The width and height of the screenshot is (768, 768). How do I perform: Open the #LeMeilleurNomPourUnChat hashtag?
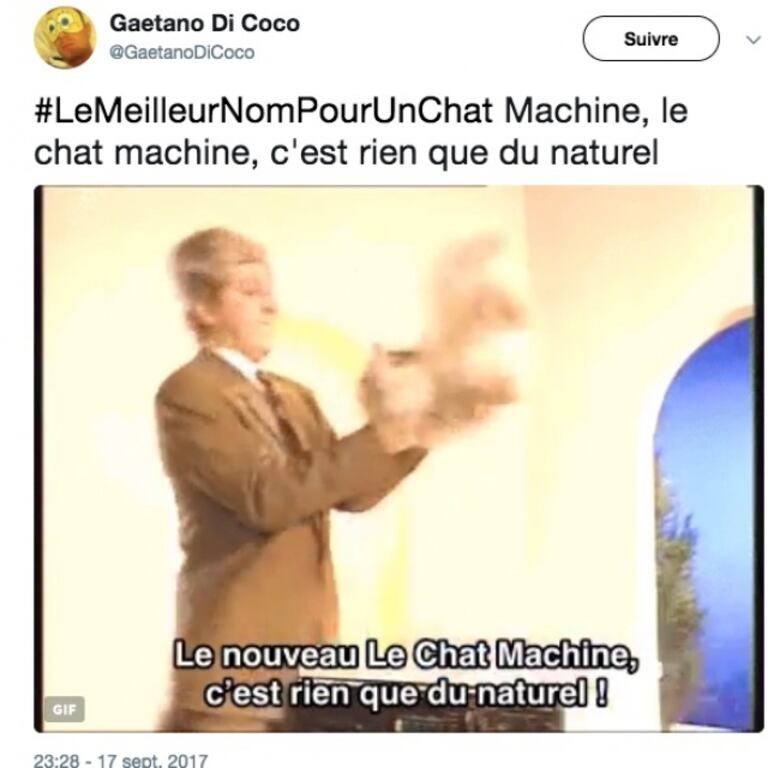tap(264, 111)
